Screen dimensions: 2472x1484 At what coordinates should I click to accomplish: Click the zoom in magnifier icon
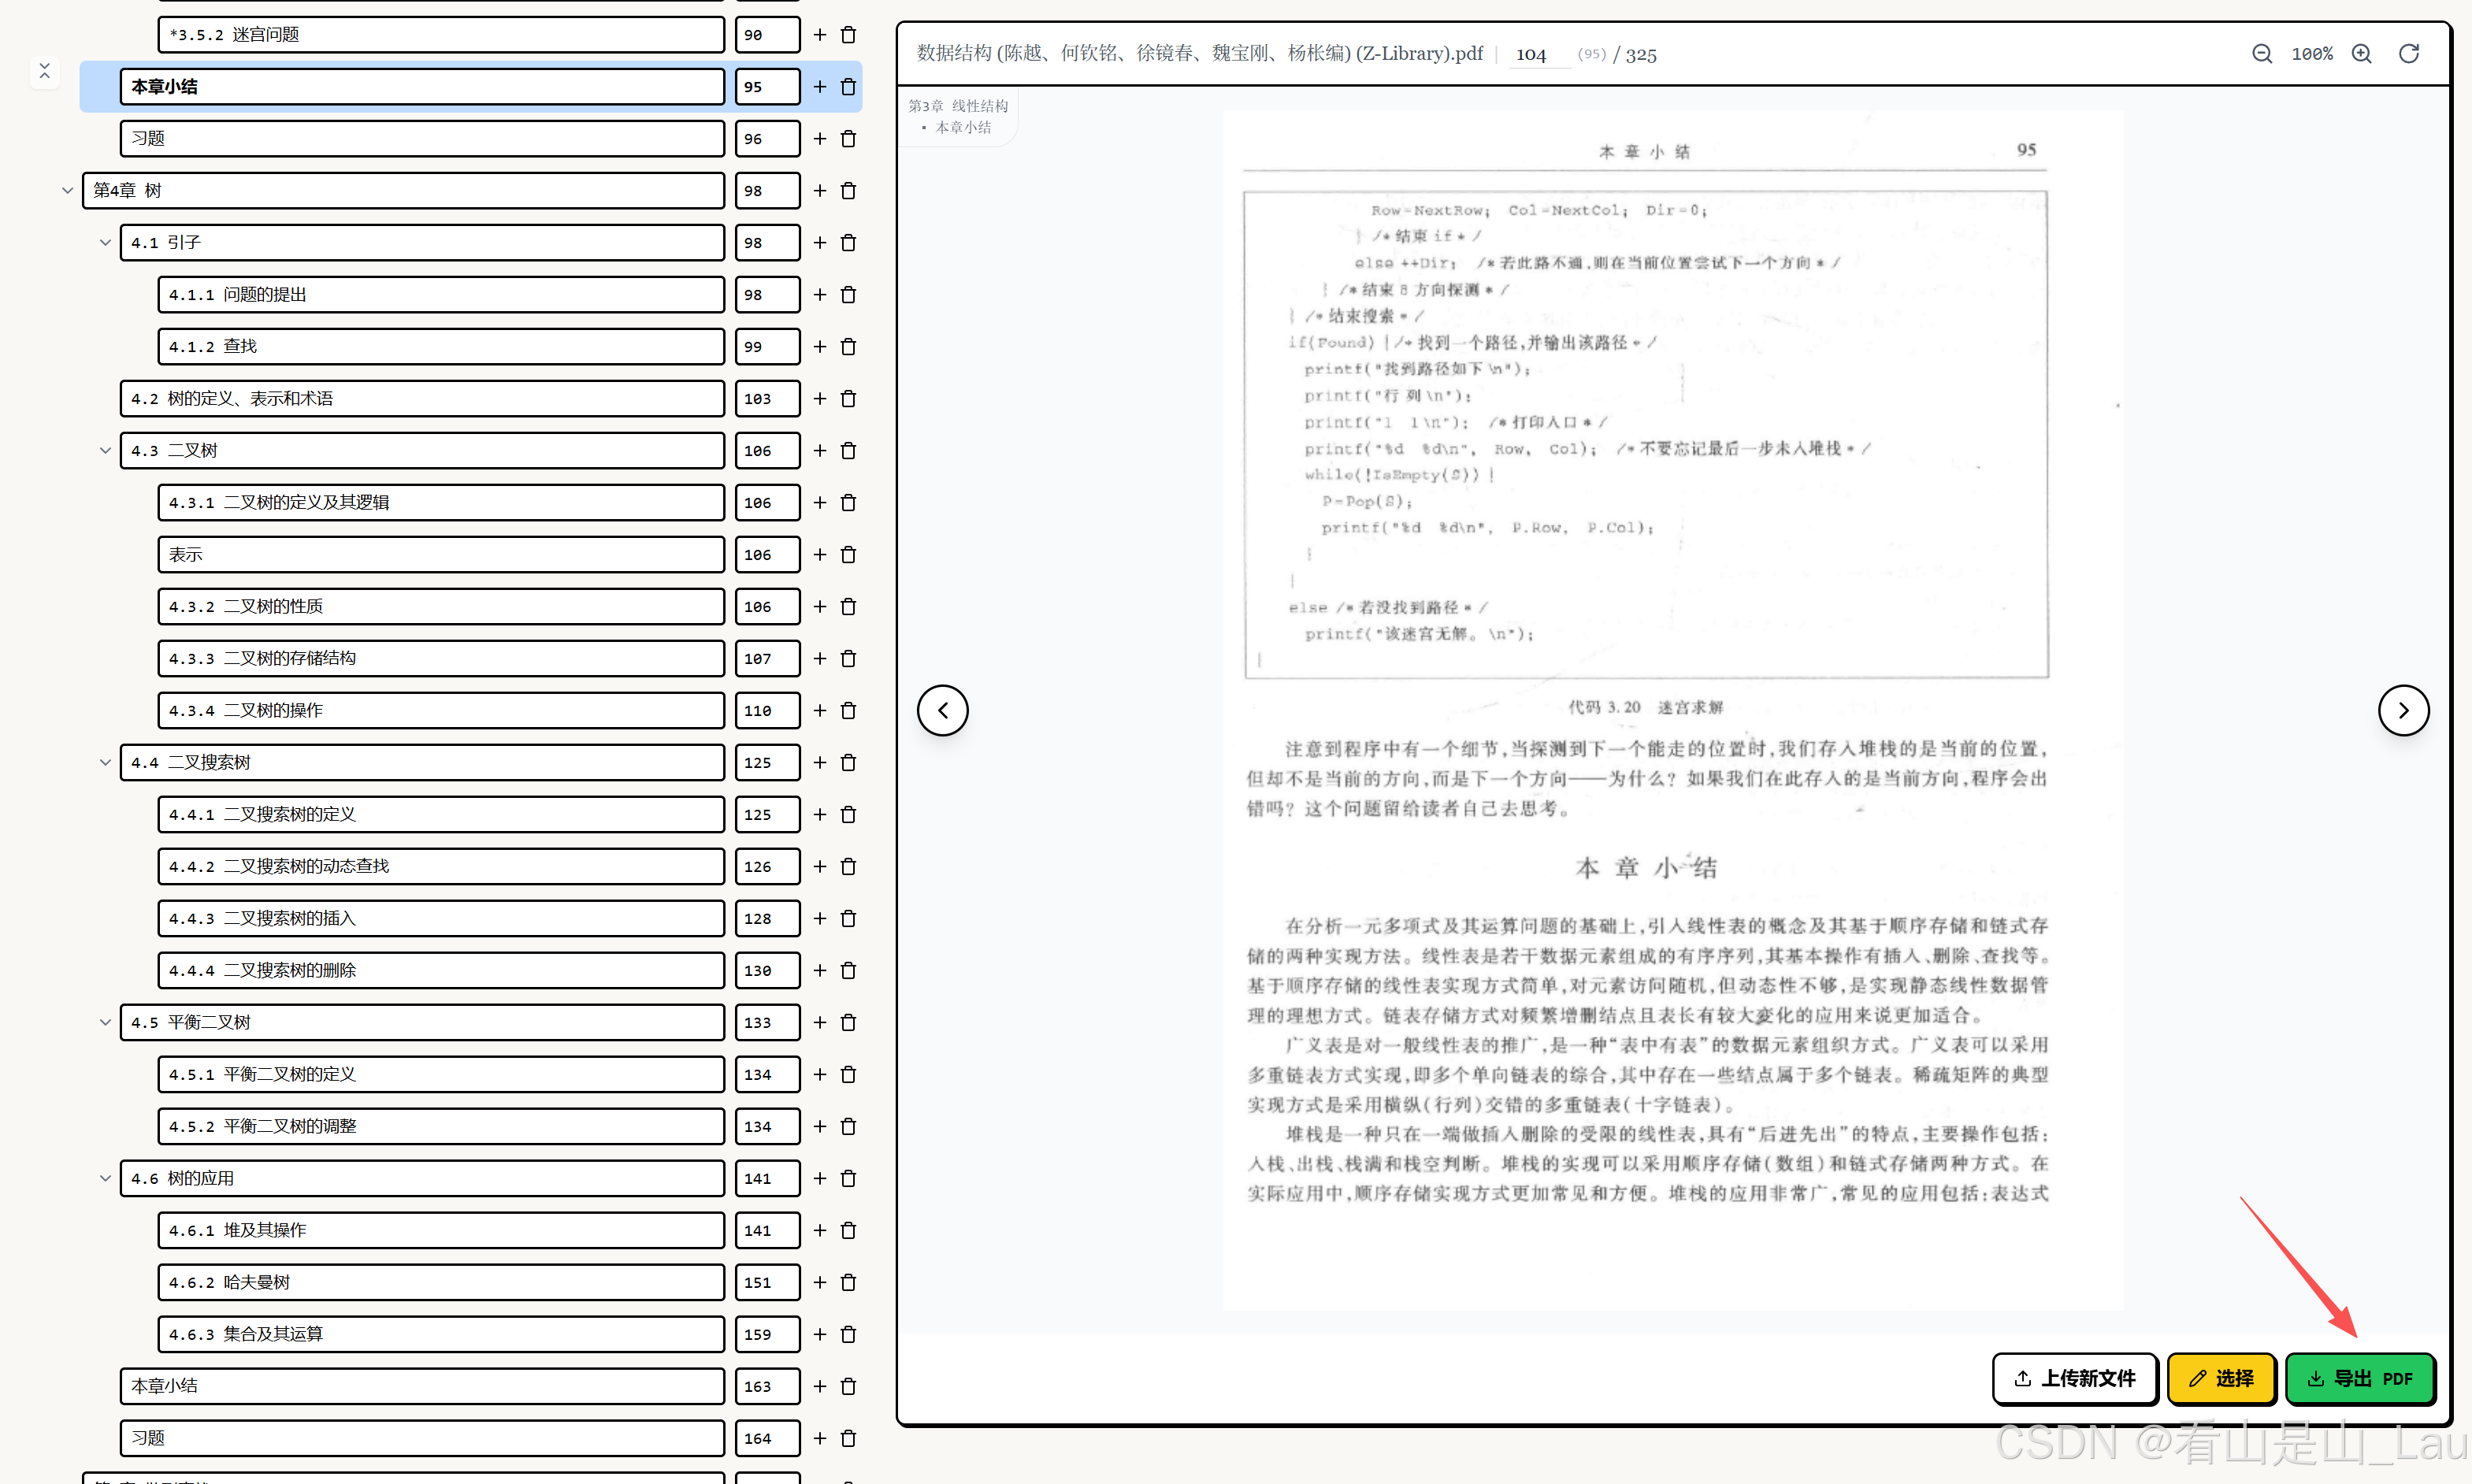(x=2361, y=54)
